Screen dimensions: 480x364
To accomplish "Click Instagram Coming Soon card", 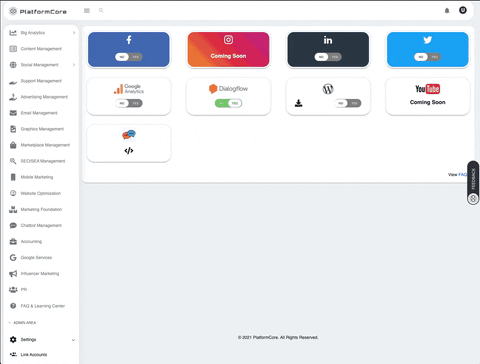I will point(228,50).
